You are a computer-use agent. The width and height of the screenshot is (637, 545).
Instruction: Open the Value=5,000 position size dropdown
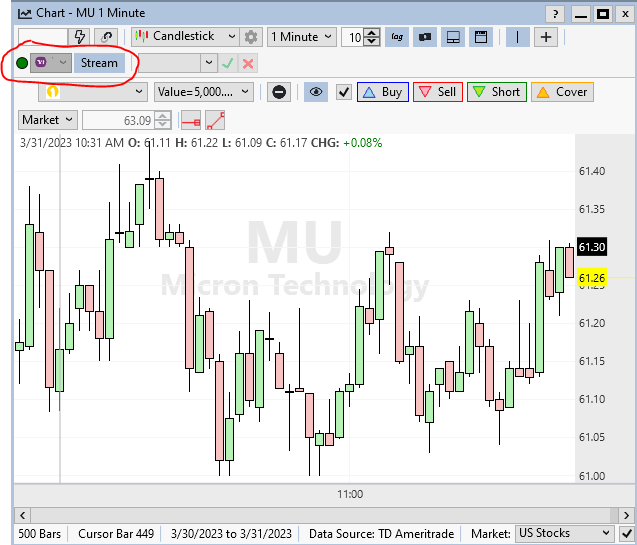coord(204,92)
